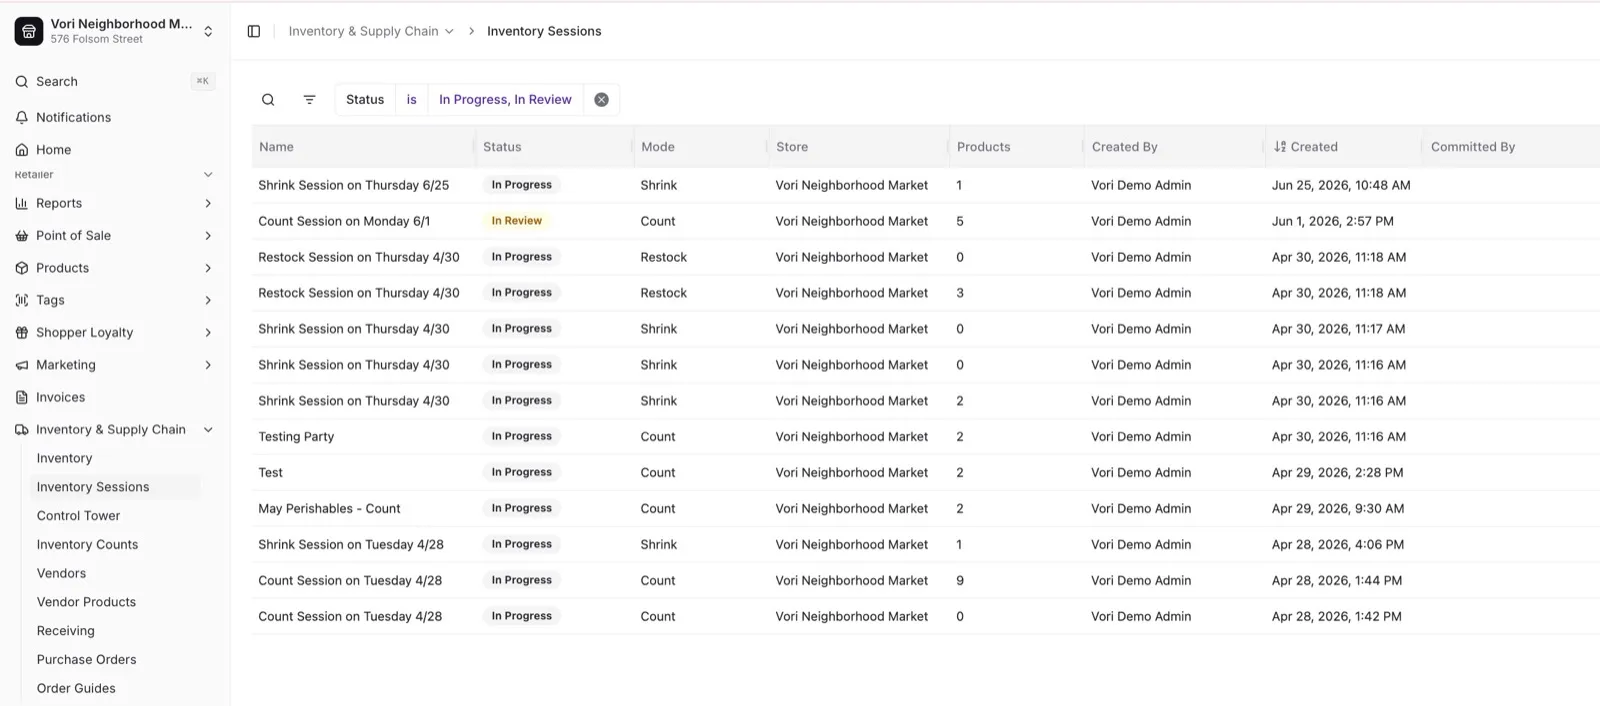Image resolution: width=1600 pixels, height=706 pixels.
Task: Click the Shopper Loyalty gift icon
Action: pyautogui.click(x=22, y=332)
